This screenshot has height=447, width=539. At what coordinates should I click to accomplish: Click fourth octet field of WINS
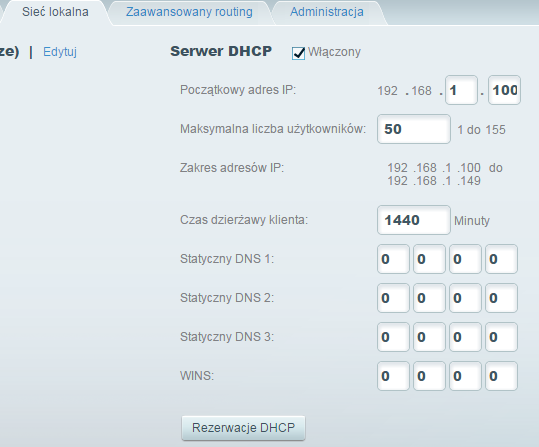[501, 376]
